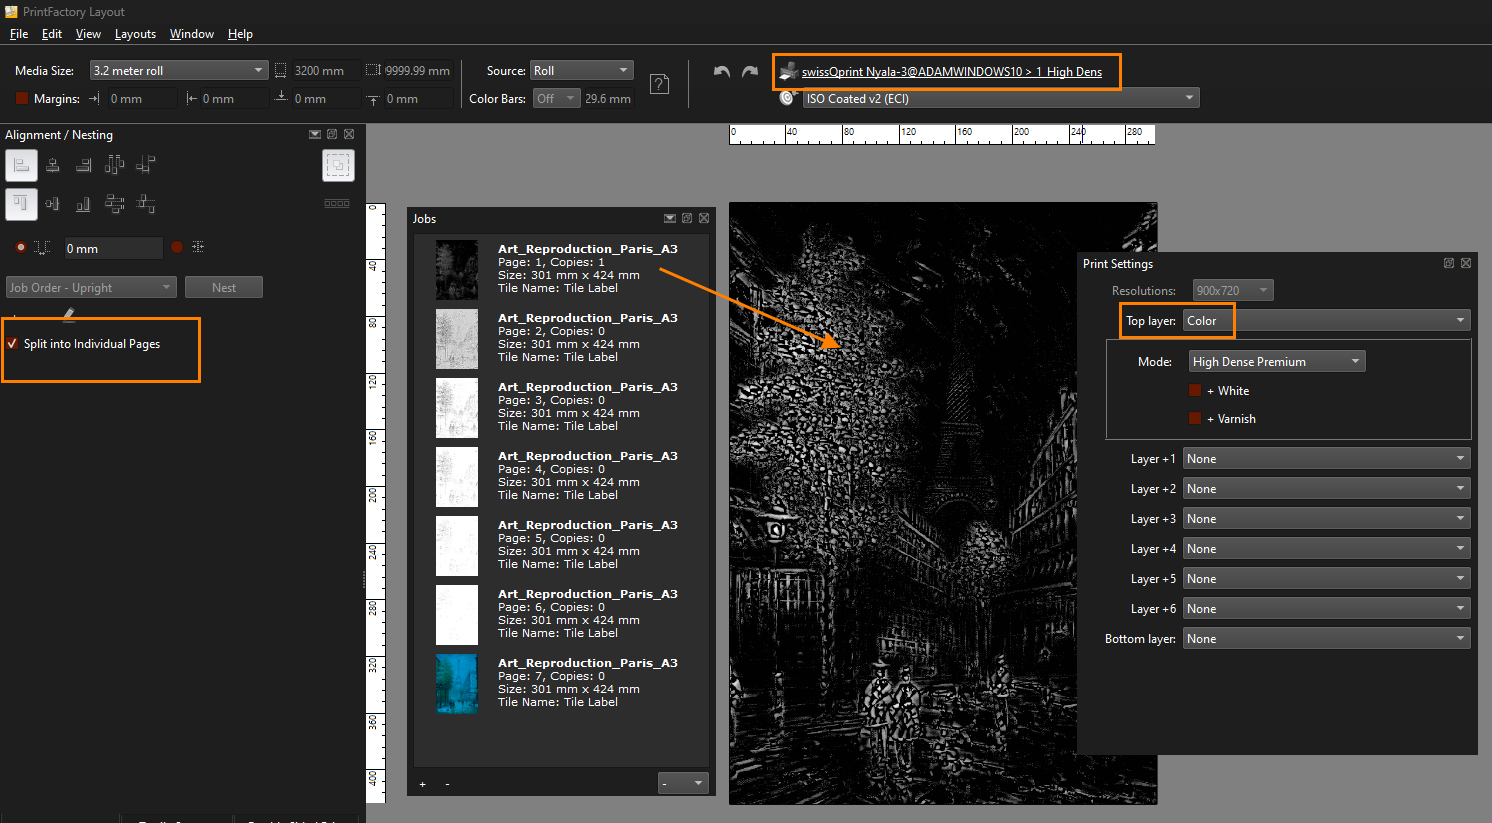Click the align bottom edges icon
The height and width of the screenshot is (823, 1492).
pyautogui.click(x=84, y=204)
